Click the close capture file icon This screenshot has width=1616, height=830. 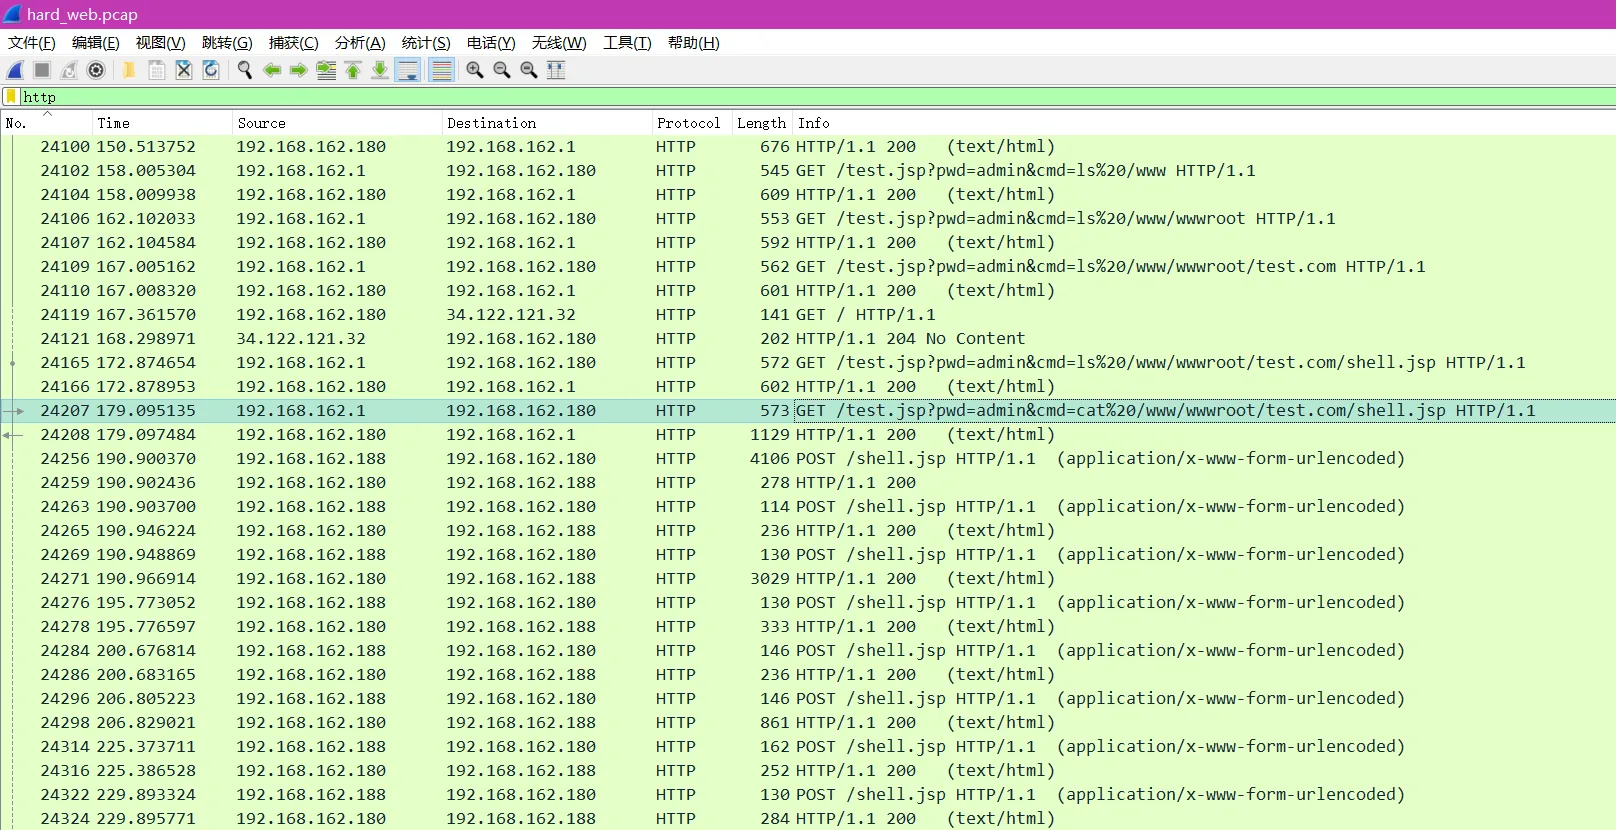point(184,70)
